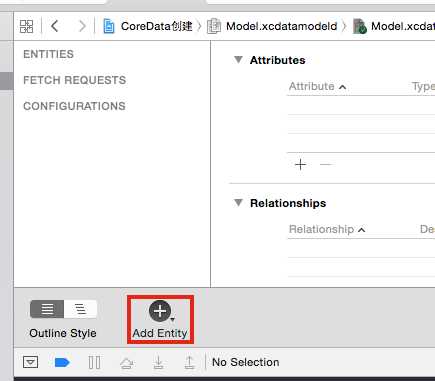
Task: Click the Model.xcdatamodel version icon
Action: coord(360,26)
